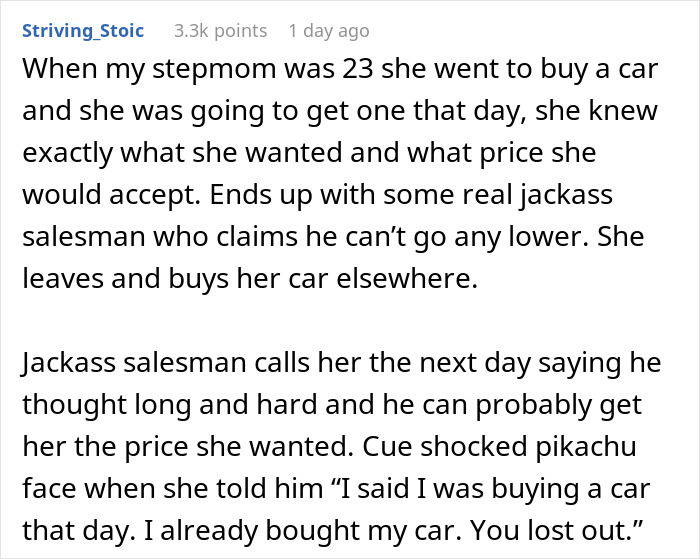Click the 3.3k points score
The height and width of the screenshot is (559, 700).
(220, 31)
